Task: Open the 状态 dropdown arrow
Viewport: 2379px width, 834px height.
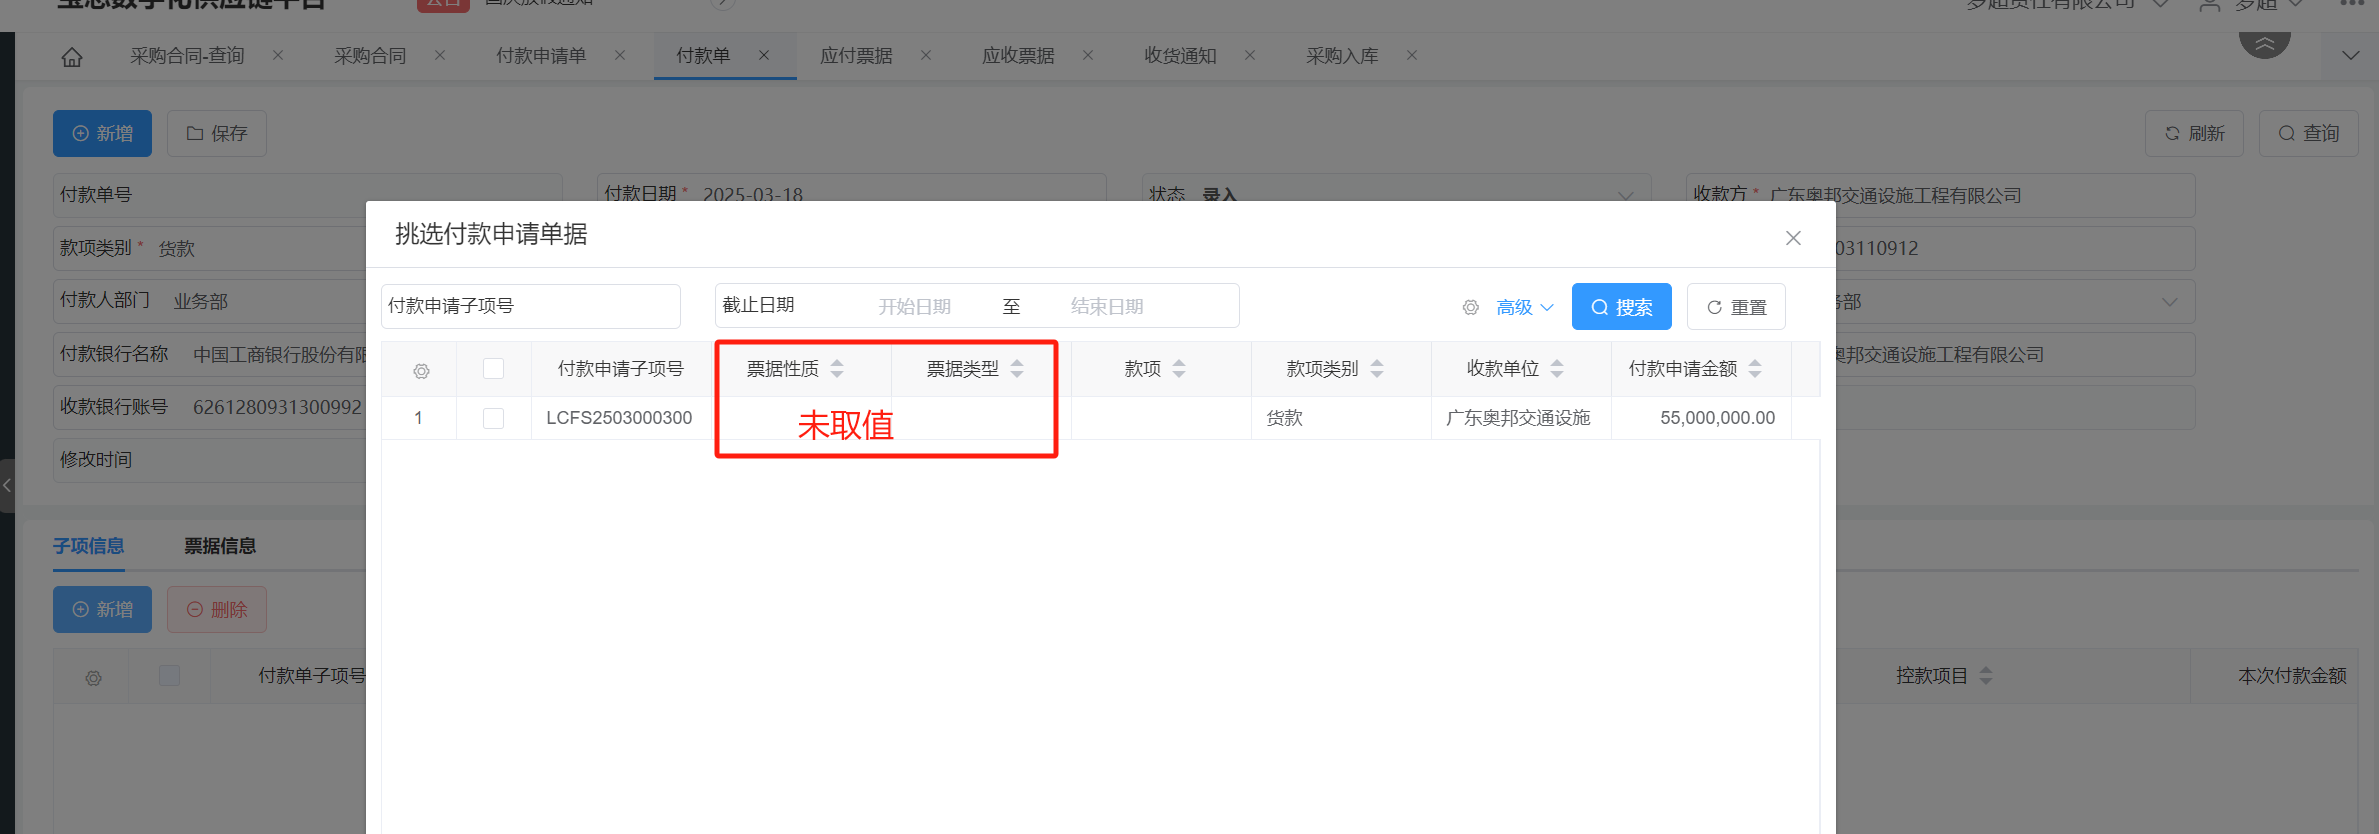Action: click(x=1626, y=195)
